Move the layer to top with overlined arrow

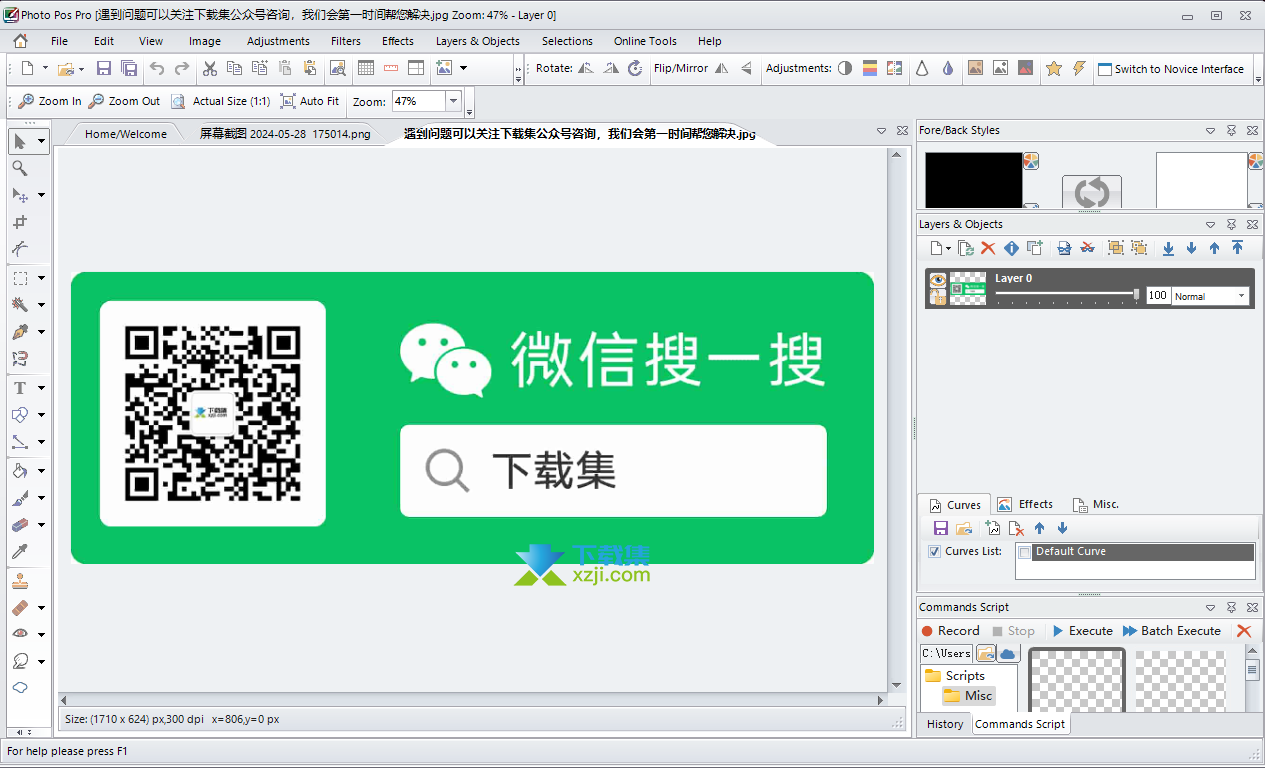point(1237,248)
